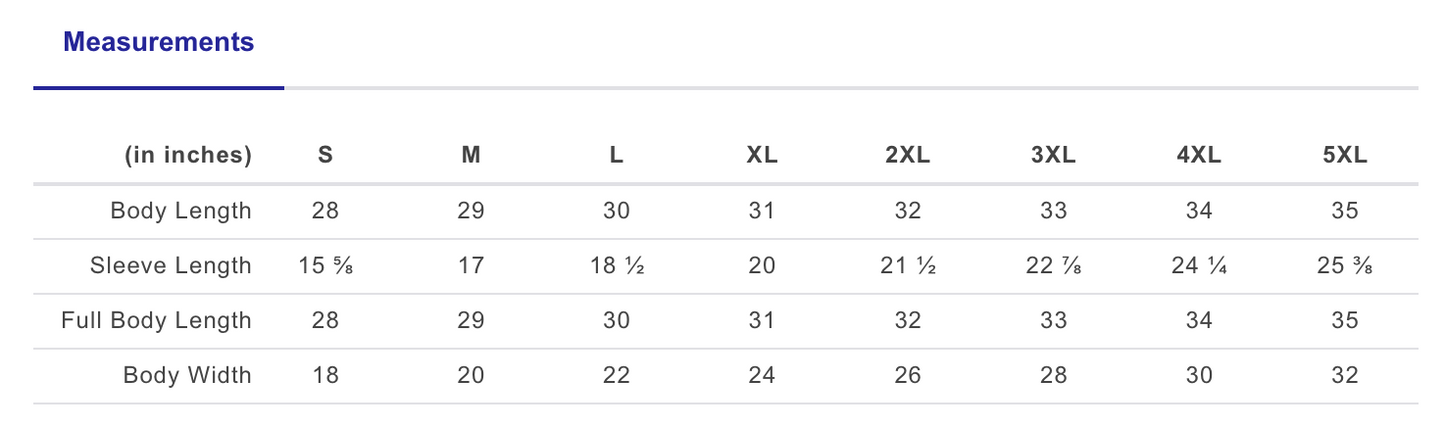Viewport: 1445px width, 427px height.
Task: Select the 5XL size column header
Action: [1344, 155]
